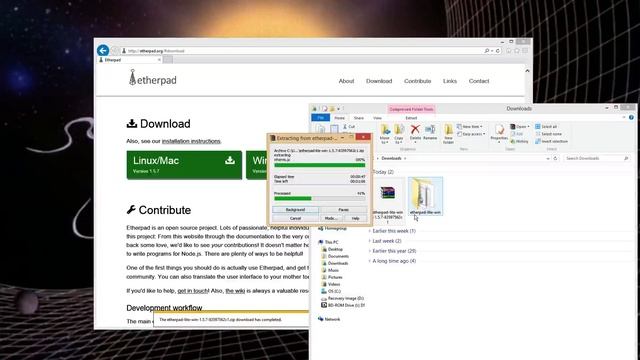
Task: Collapse the Today group header
Action: pos(383,172)
